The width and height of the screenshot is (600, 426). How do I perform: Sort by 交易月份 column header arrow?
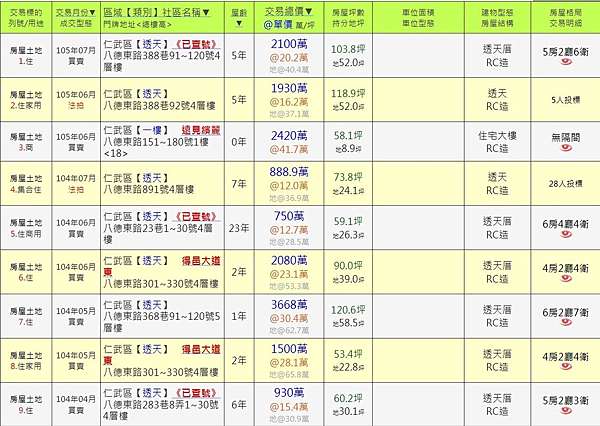(92, 13)
